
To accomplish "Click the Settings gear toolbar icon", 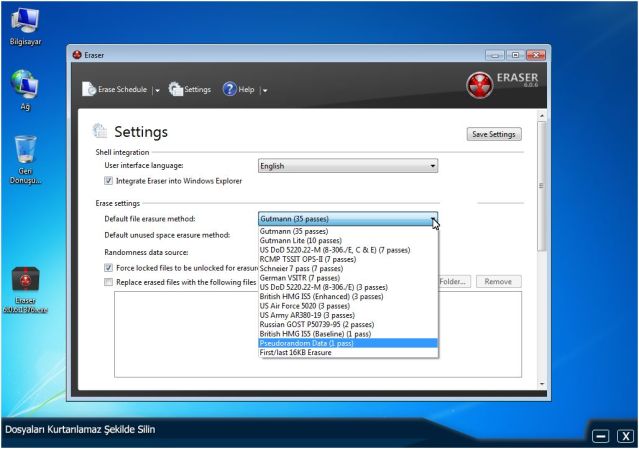I will pyautogui.click(x=176, y=89).
